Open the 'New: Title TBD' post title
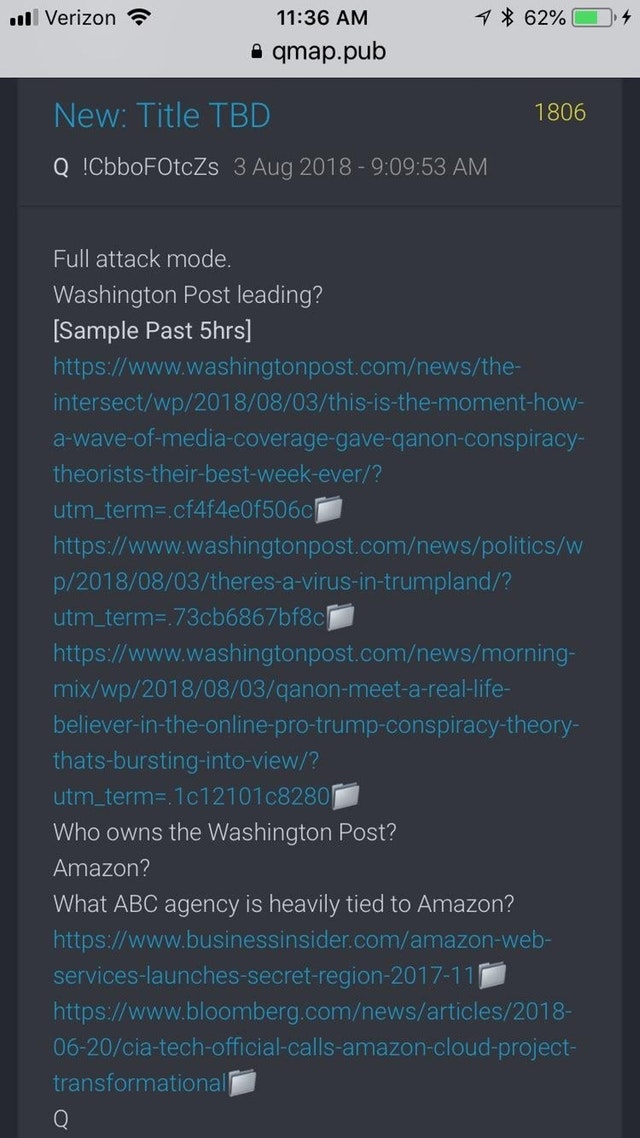640x1138 pixels. pos(162,115)
